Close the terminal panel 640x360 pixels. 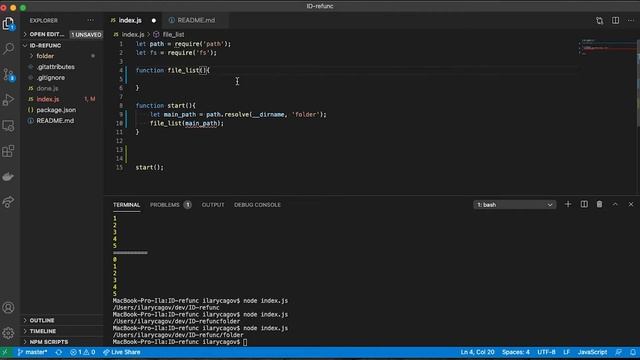631,204
